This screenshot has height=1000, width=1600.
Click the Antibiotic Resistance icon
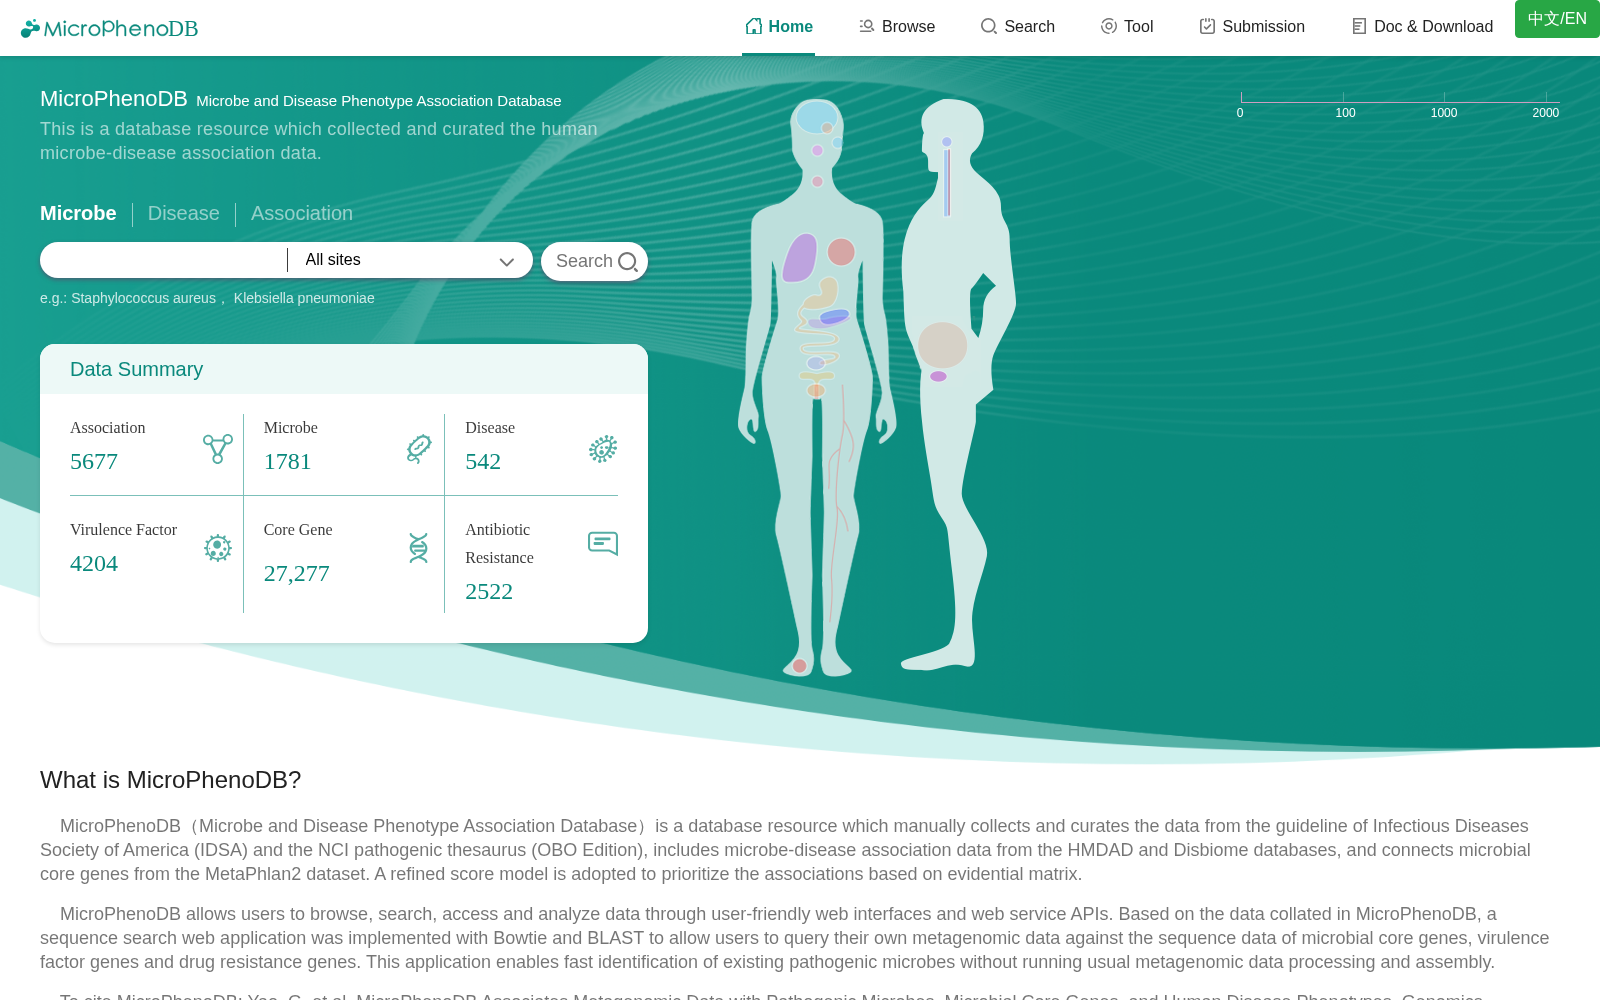[603, 543]
